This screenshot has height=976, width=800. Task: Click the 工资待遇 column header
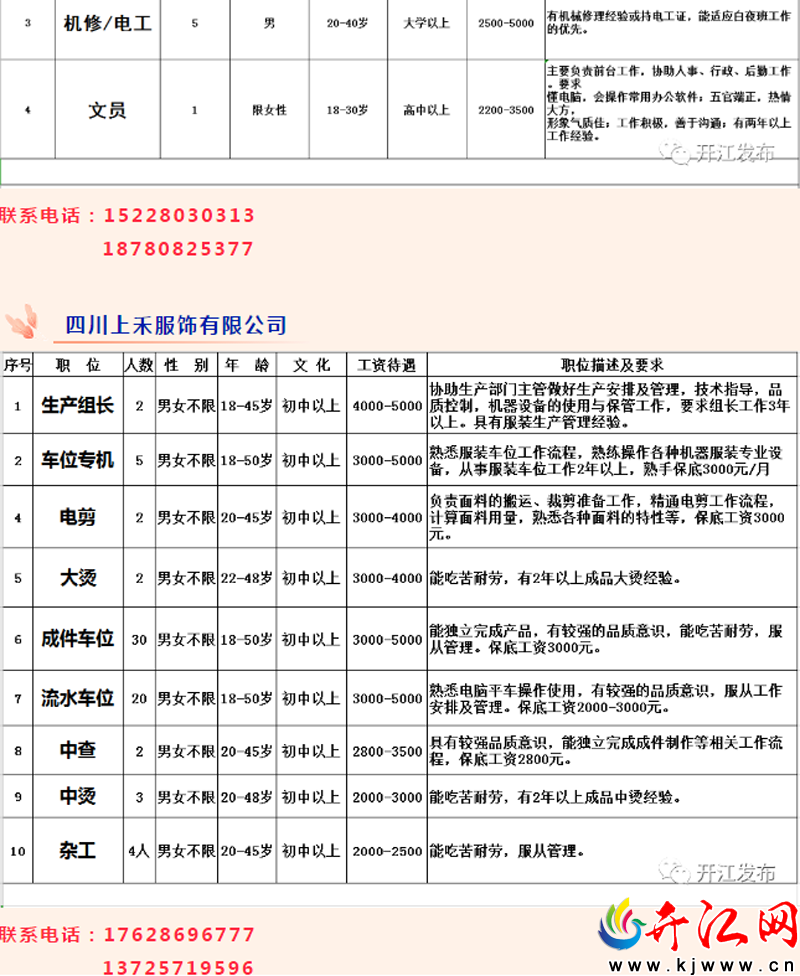pyautogui.click(x=387, y=365)
